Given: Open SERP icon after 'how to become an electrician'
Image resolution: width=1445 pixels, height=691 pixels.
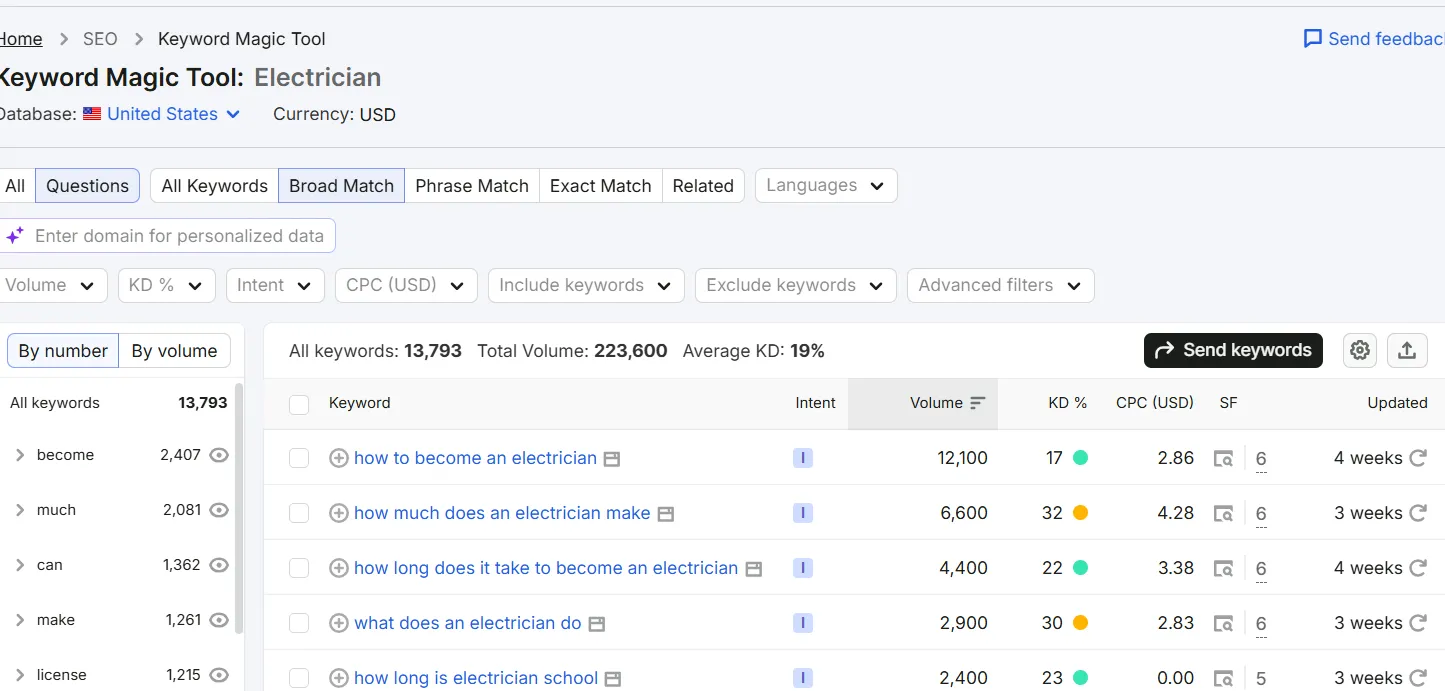Looking at the screenshot, I should pyautogui.click(x=612, y=459).
